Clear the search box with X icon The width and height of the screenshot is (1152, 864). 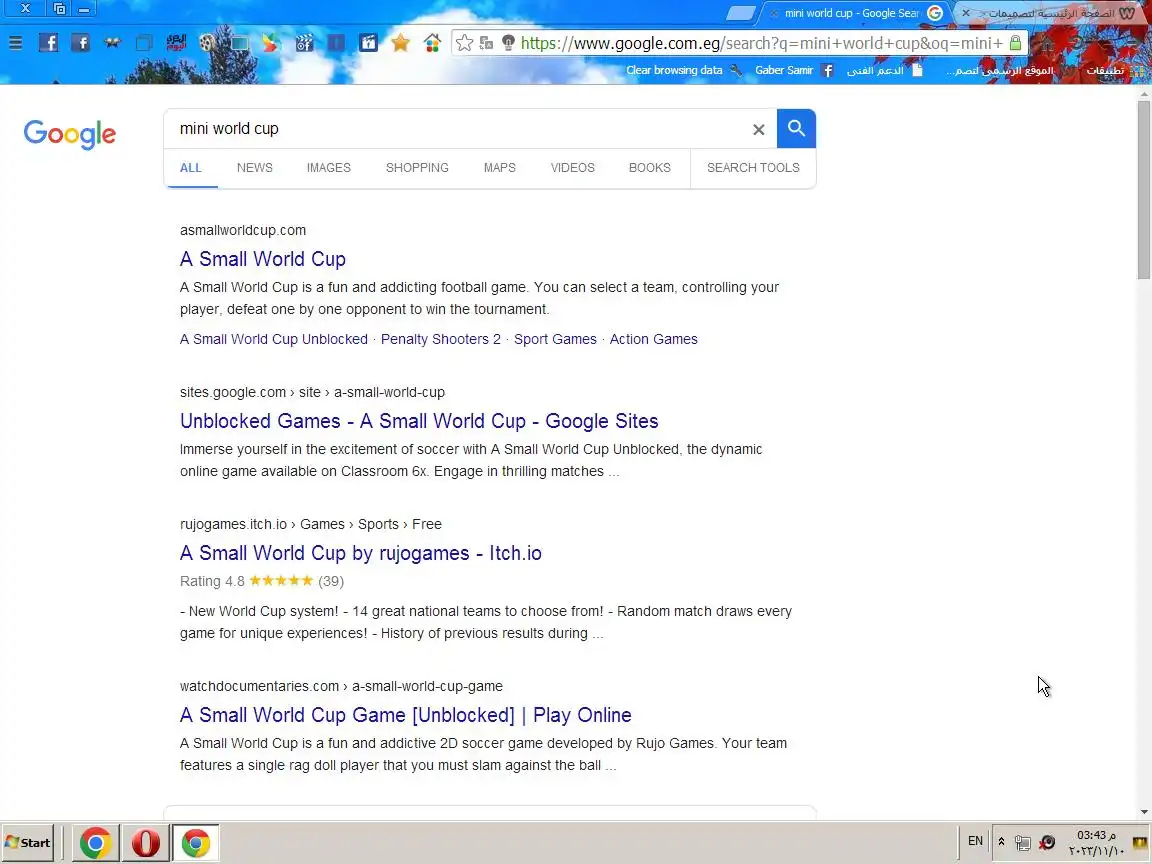pyautogui.click(x=759, y=129)
